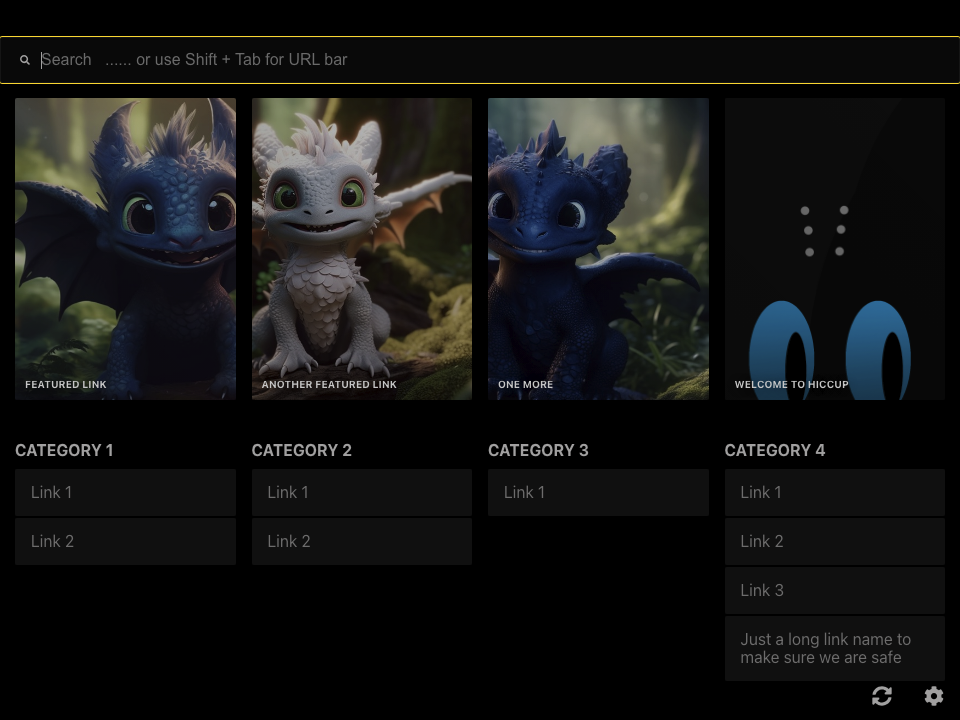
Task: Click the Category 2 heading
Action: coord(302,451)
